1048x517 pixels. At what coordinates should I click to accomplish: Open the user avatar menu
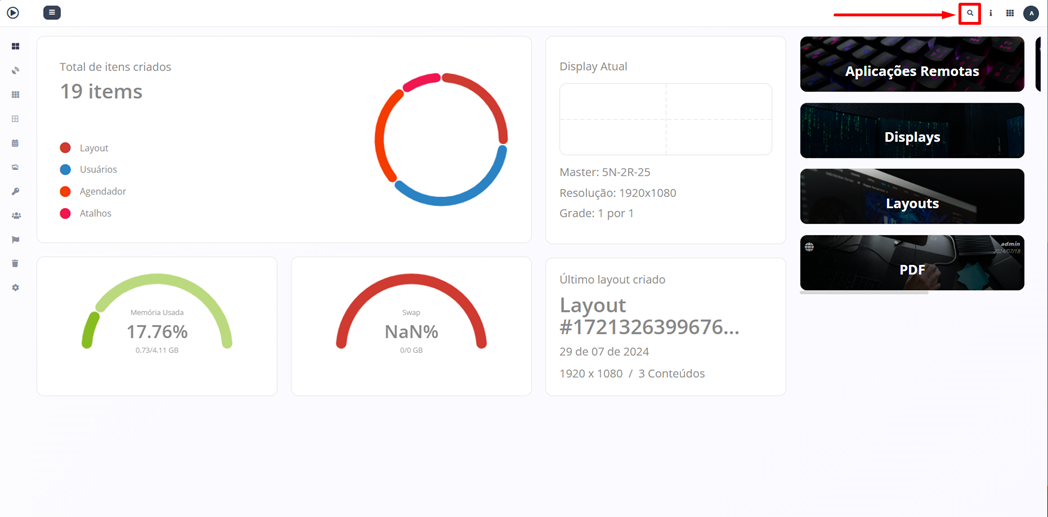(1031, 14)
